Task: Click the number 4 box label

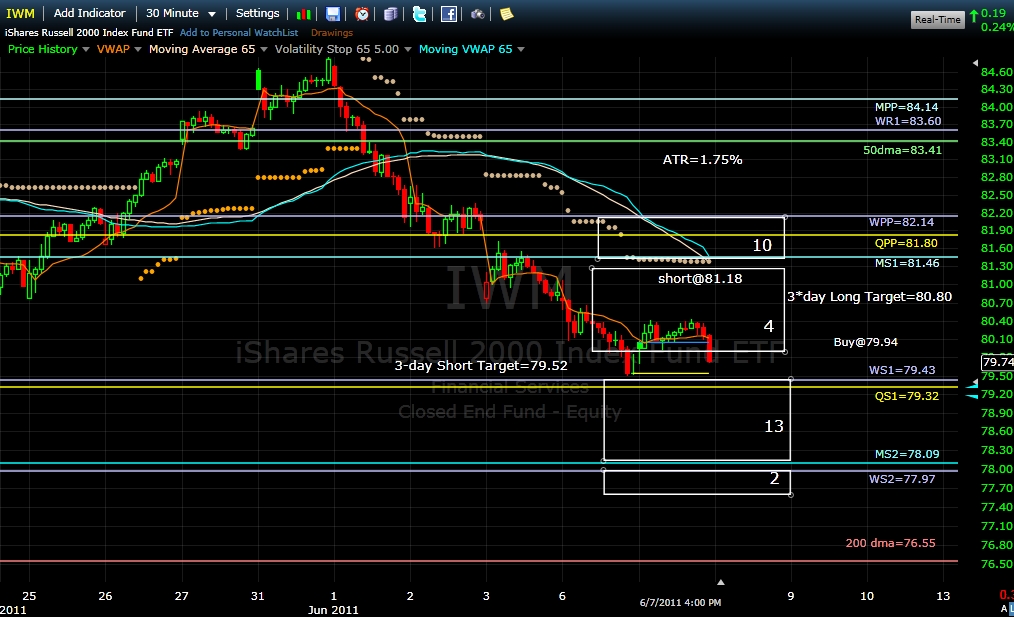Action: tap(768, 326)
